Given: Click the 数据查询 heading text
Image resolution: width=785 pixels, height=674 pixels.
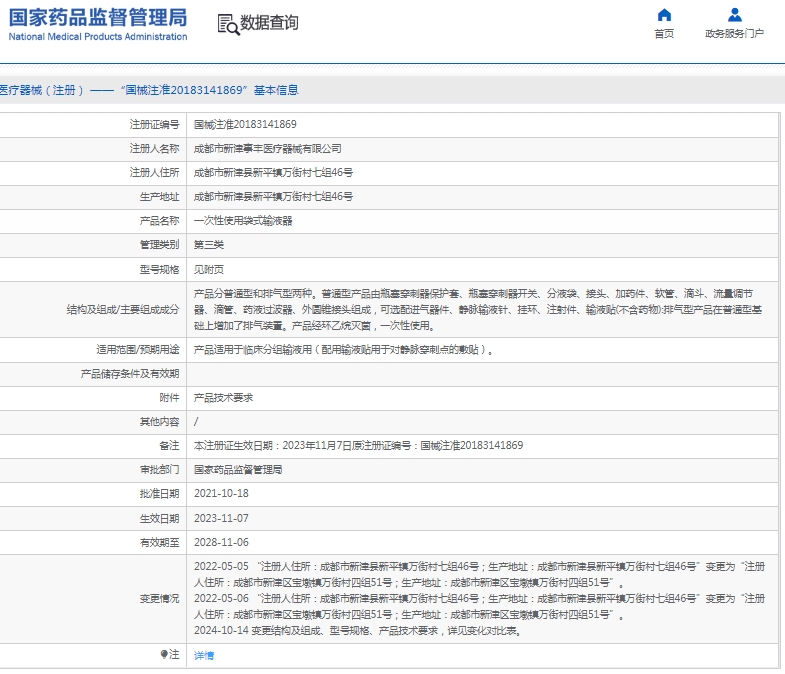Looking at the screenshot, I should pos(269,23).
